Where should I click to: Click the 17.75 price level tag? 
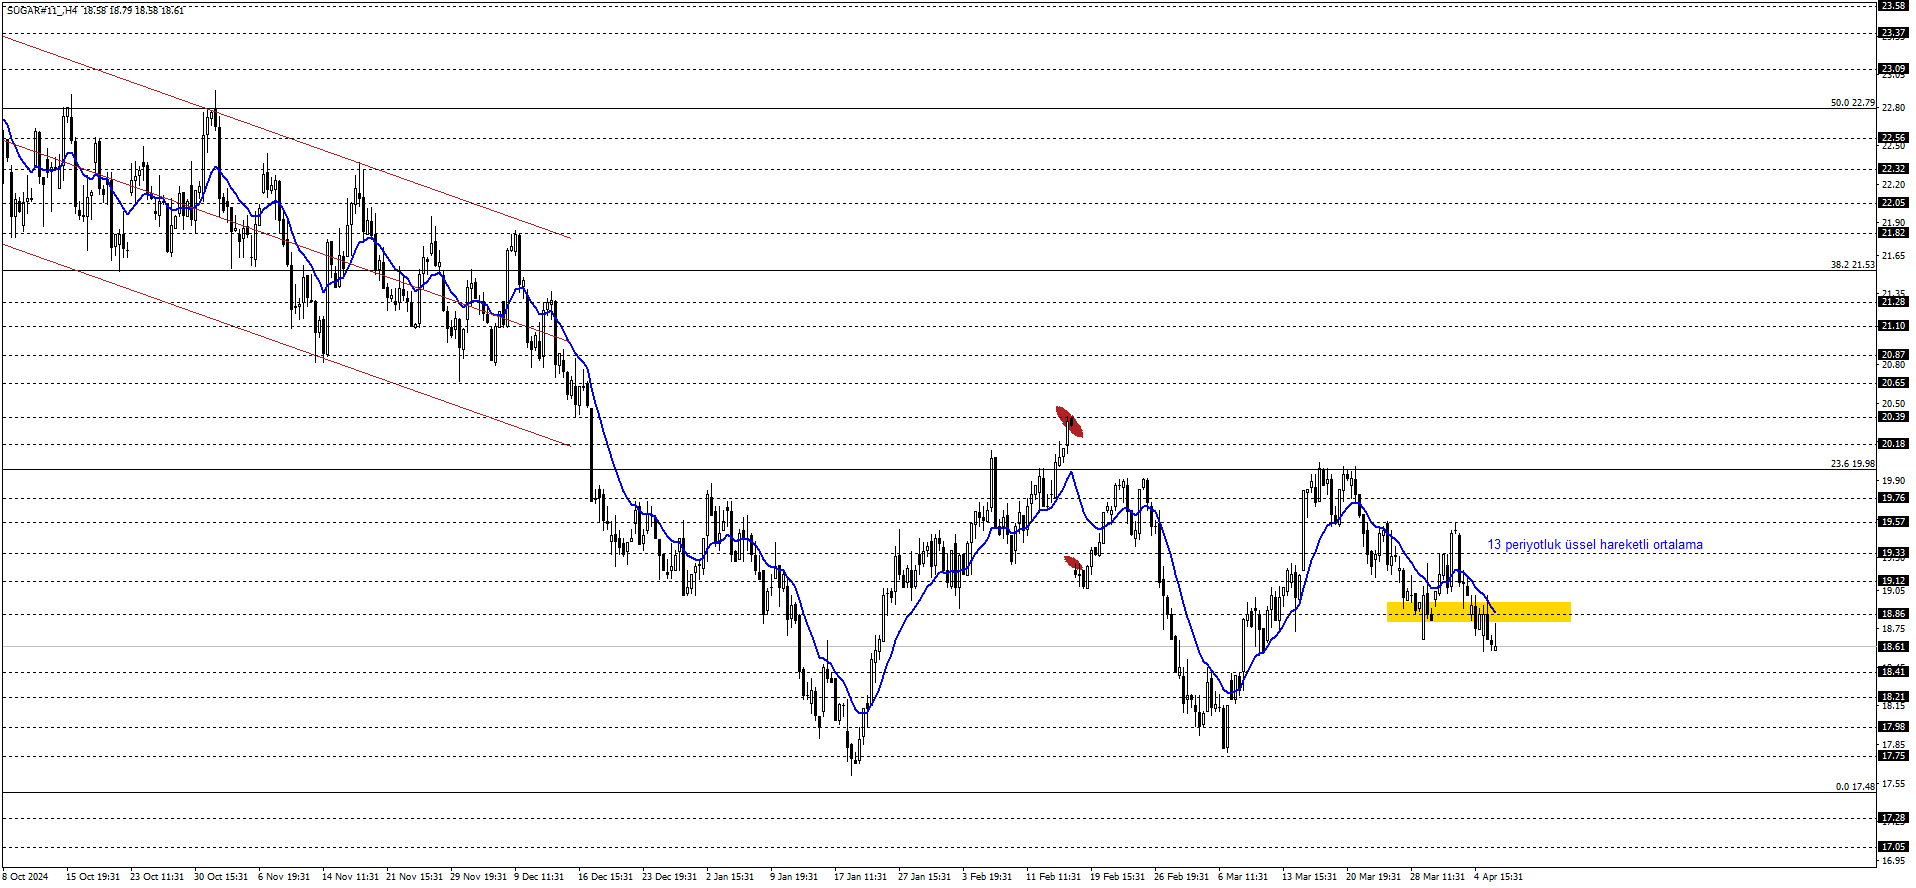[x=1893, y=755]
